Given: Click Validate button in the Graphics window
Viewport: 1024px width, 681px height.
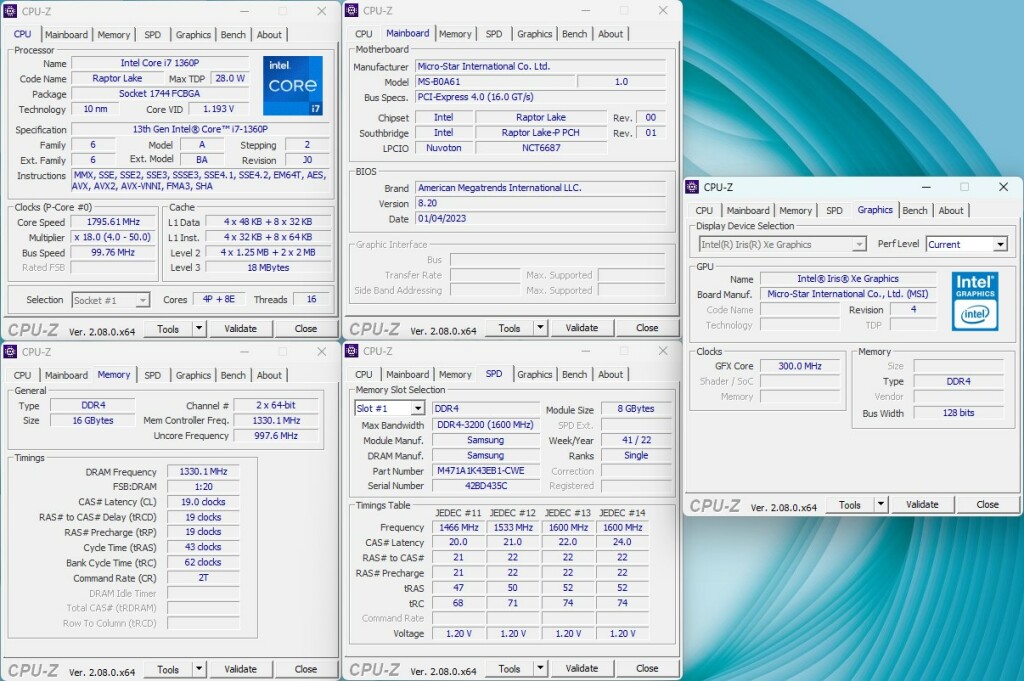Looking at the screenshot, I should tap(922, 505).
